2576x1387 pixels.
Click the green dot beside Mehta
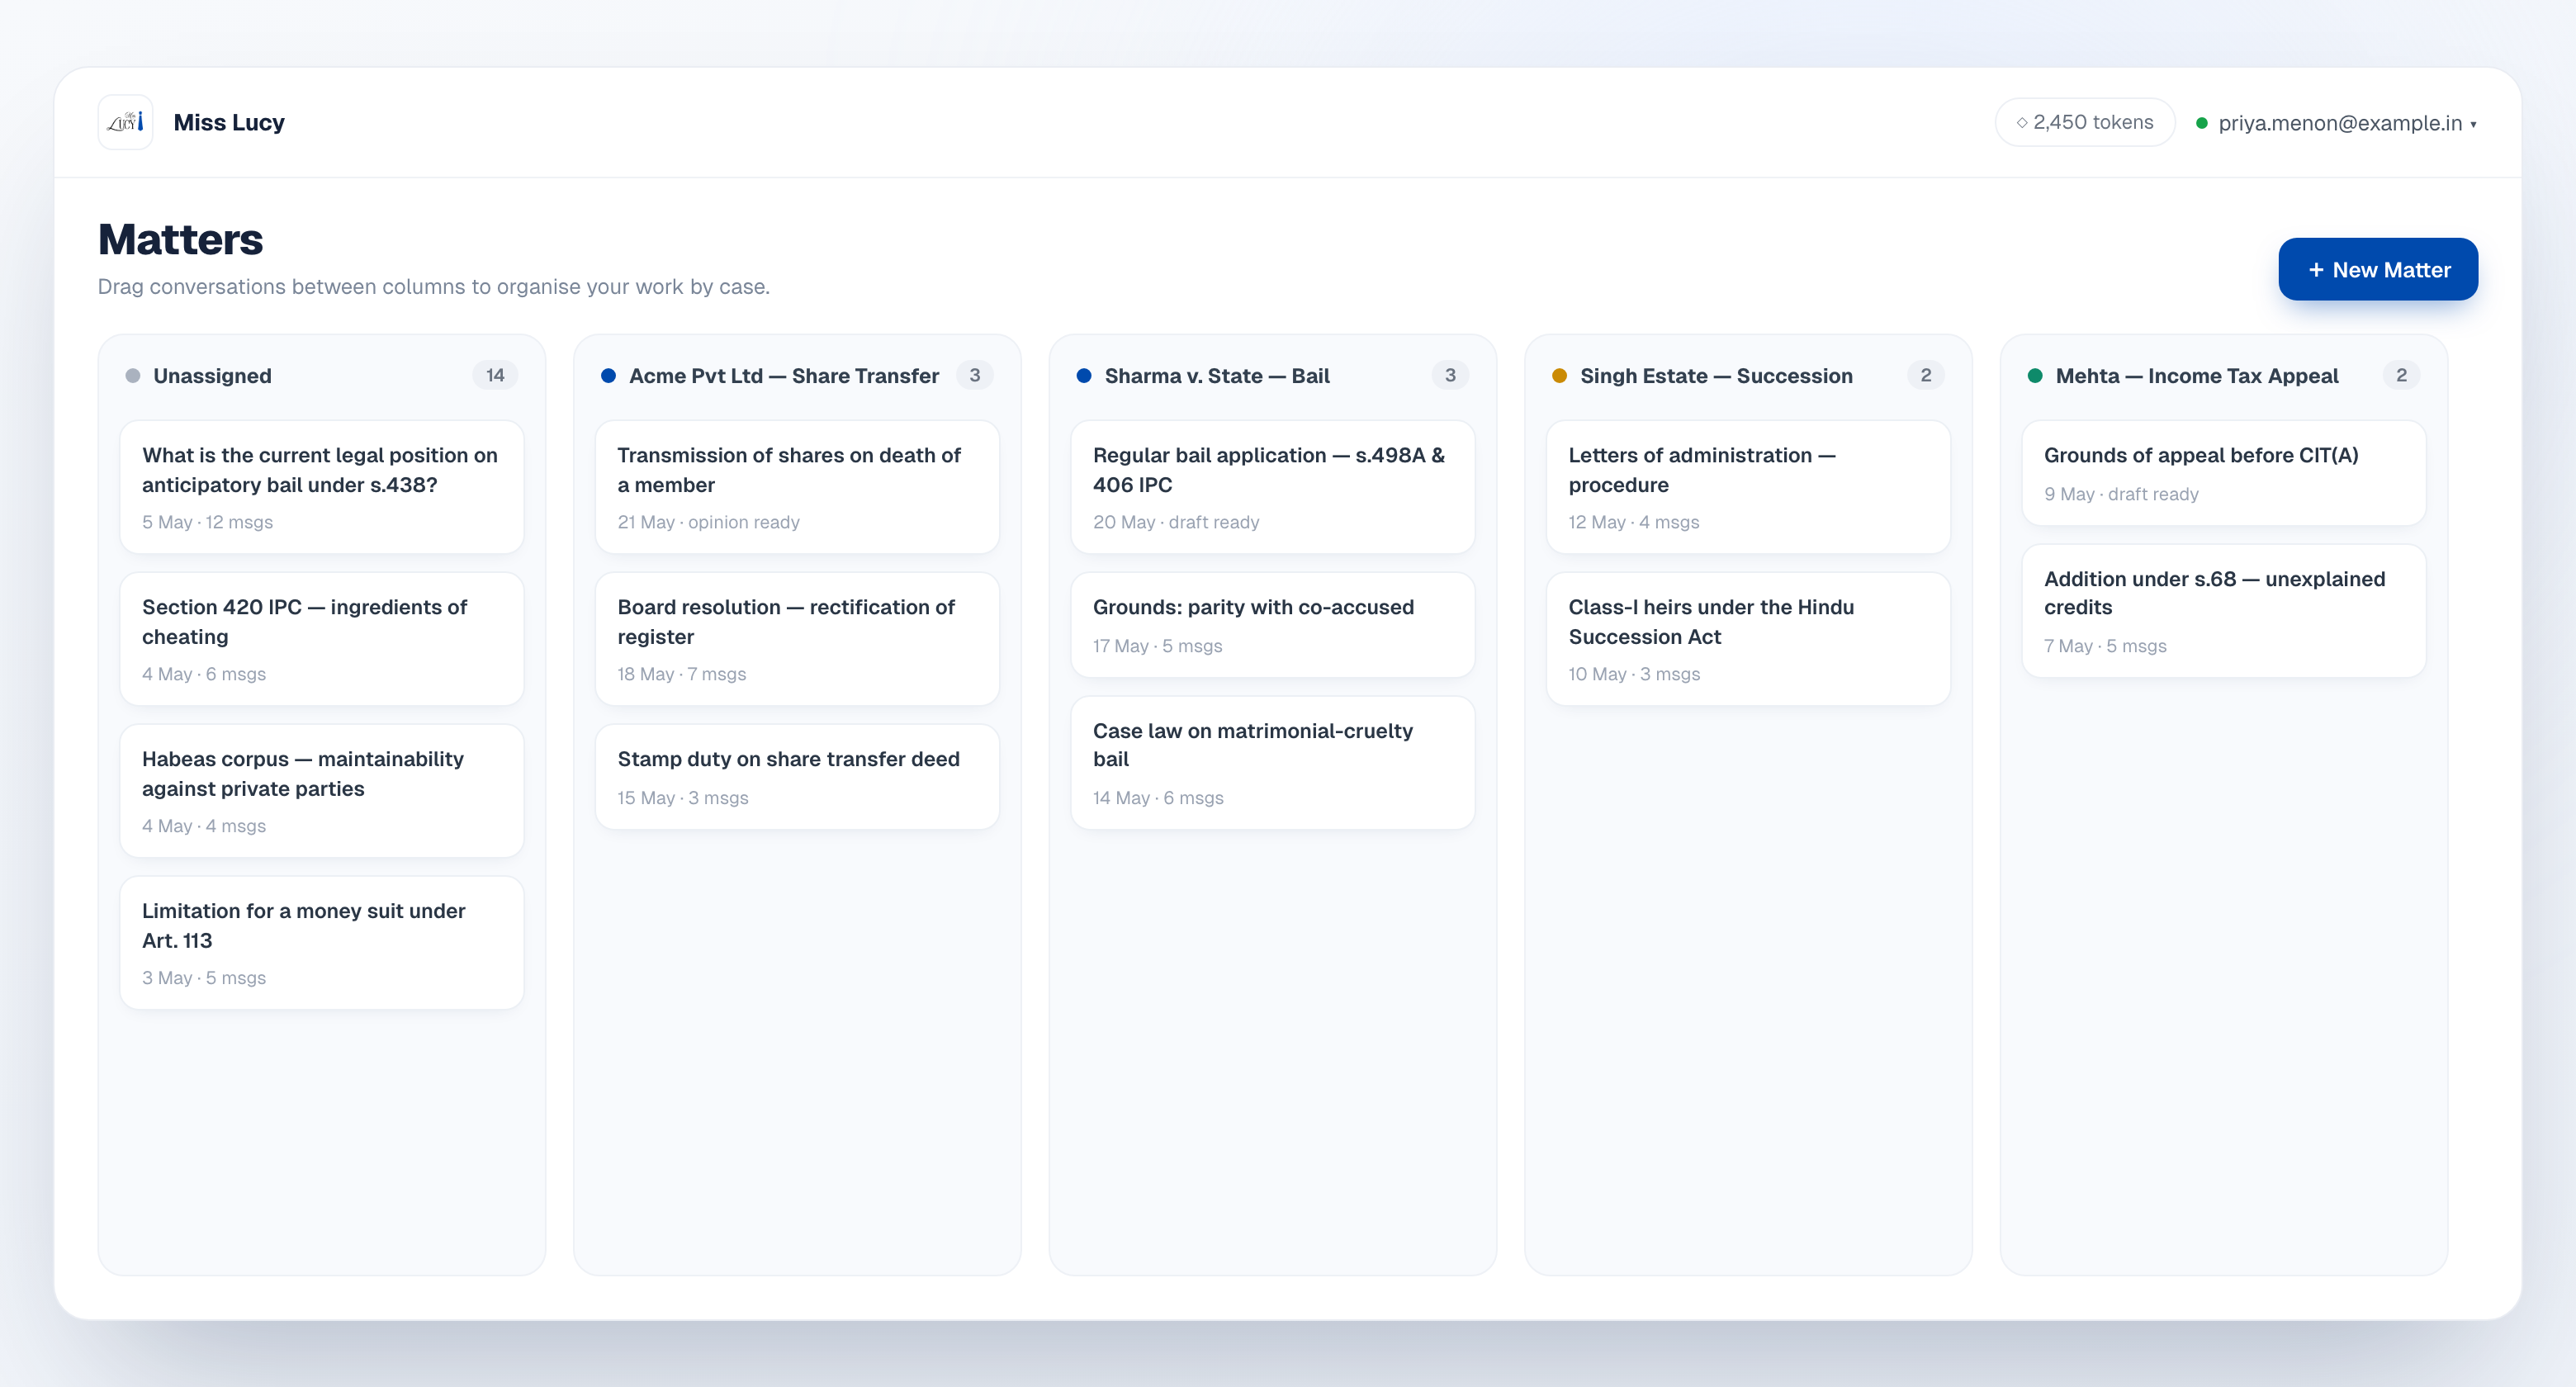[x=2035, y=376]
